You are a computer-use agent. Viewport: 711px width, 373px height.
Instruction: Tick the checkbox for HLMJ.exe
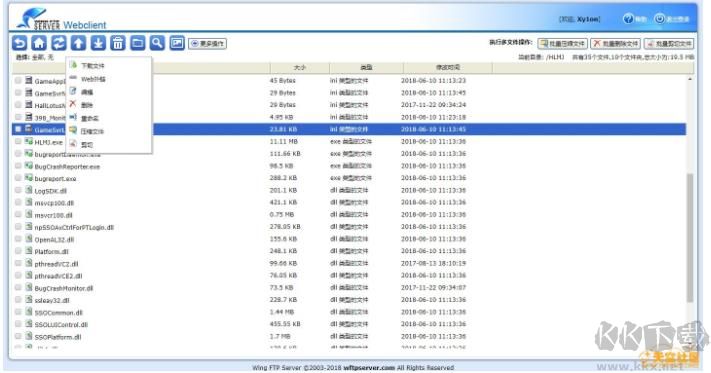click(18, 141)
